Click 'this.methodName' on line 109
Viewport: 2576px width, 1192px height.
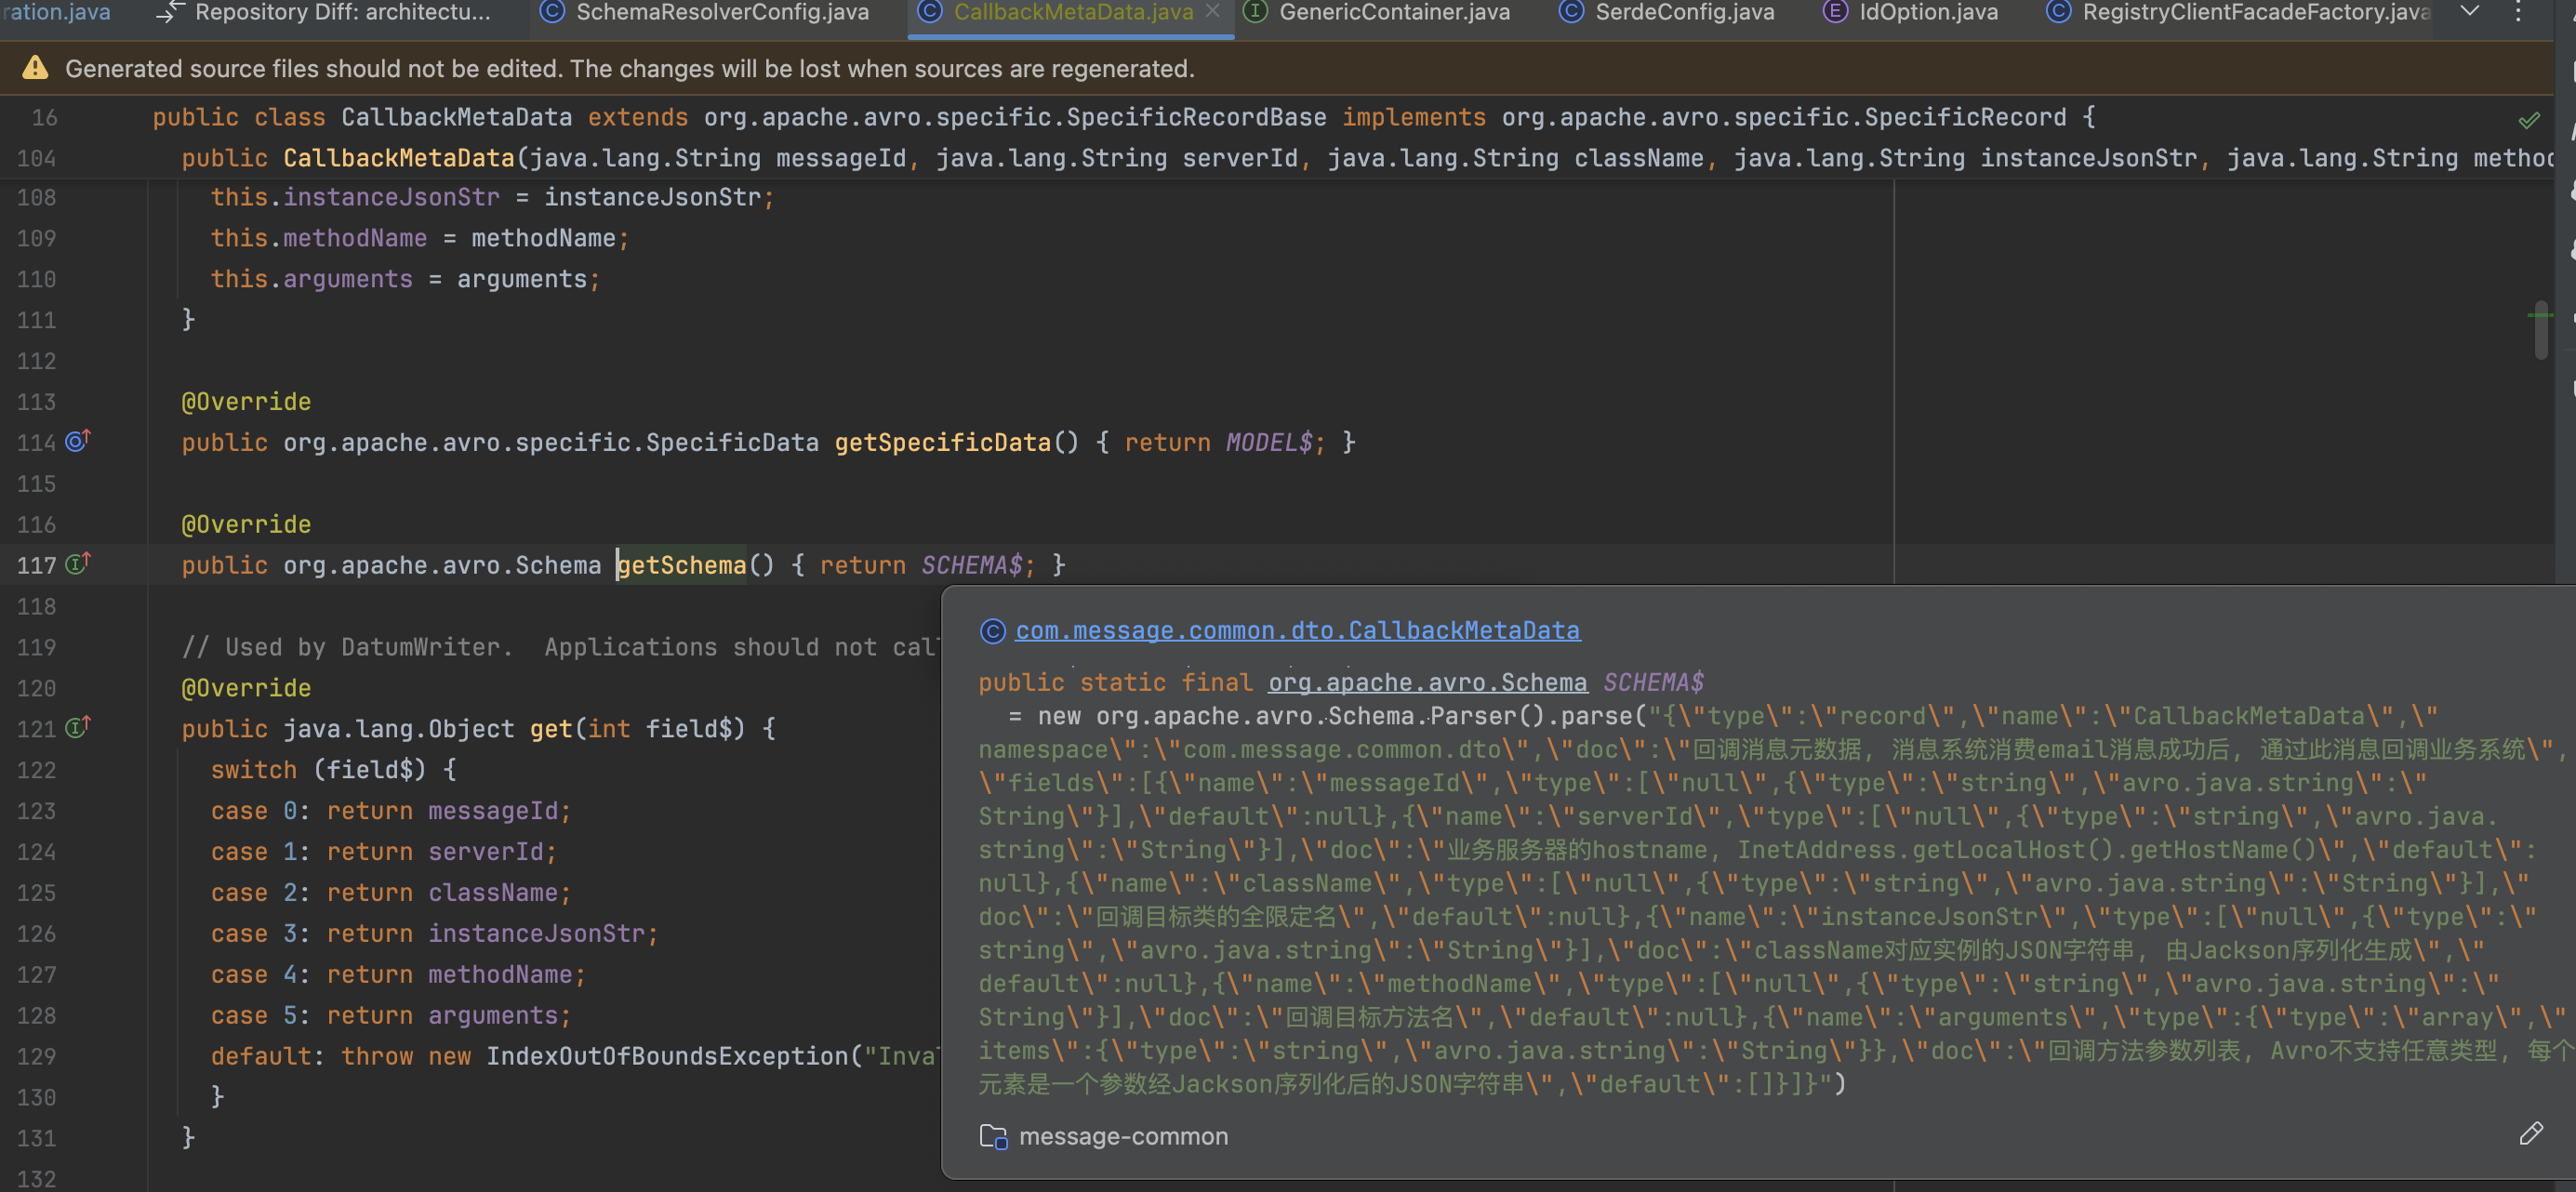pyautogui.click(x=318, y=238)
